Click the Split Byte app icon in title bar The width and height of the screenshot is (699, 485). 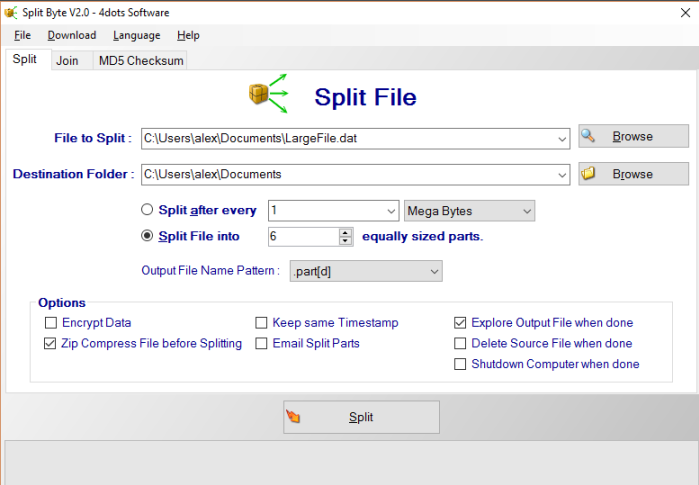coord(10,12)
